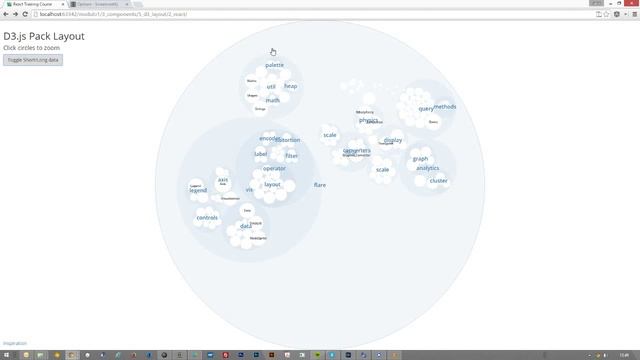Viewport: 640px width, 360px height.
Task: Click the encoder label in the chart
Action: [269, 138]
